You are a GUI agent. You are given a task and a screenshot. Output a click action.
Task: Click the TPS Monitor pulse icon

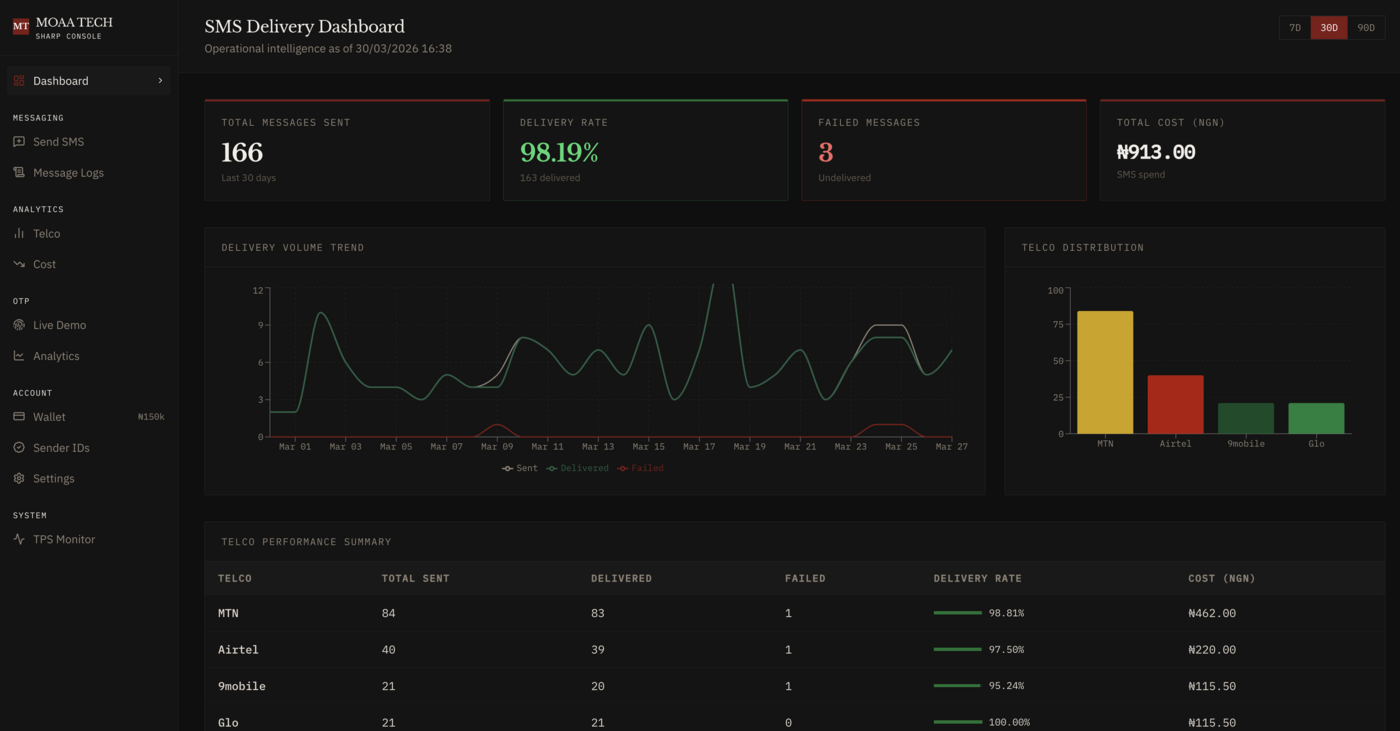(19, 540)
